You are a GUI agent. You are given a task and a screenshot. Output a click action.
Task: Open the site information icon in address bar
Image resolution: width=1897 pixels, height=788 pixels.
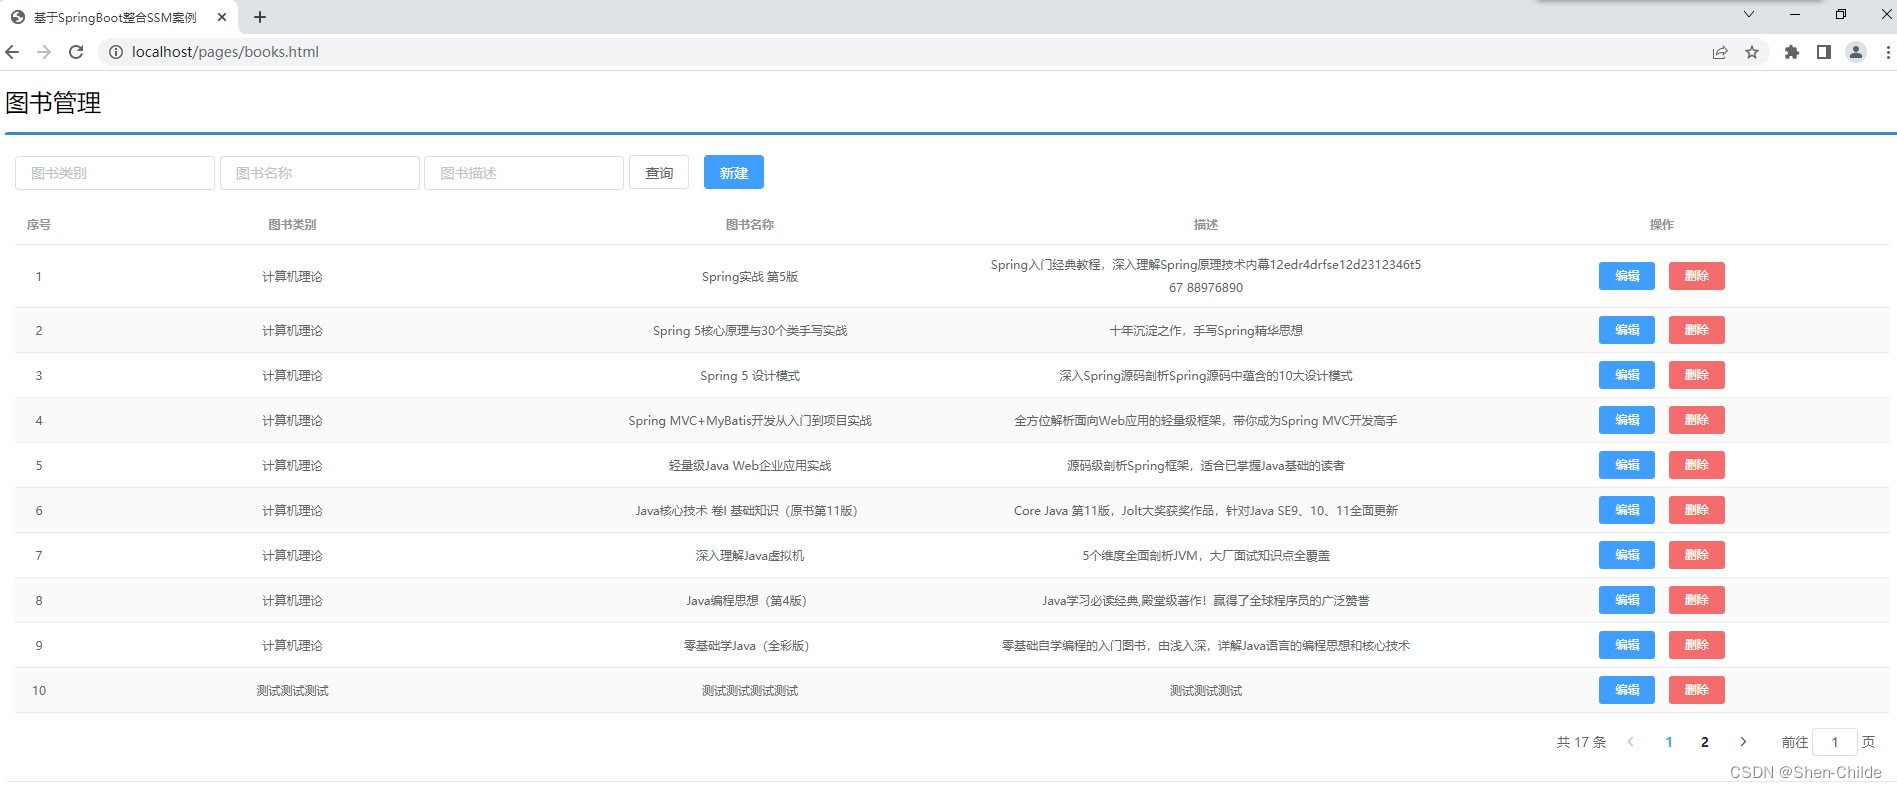[116, 52]
